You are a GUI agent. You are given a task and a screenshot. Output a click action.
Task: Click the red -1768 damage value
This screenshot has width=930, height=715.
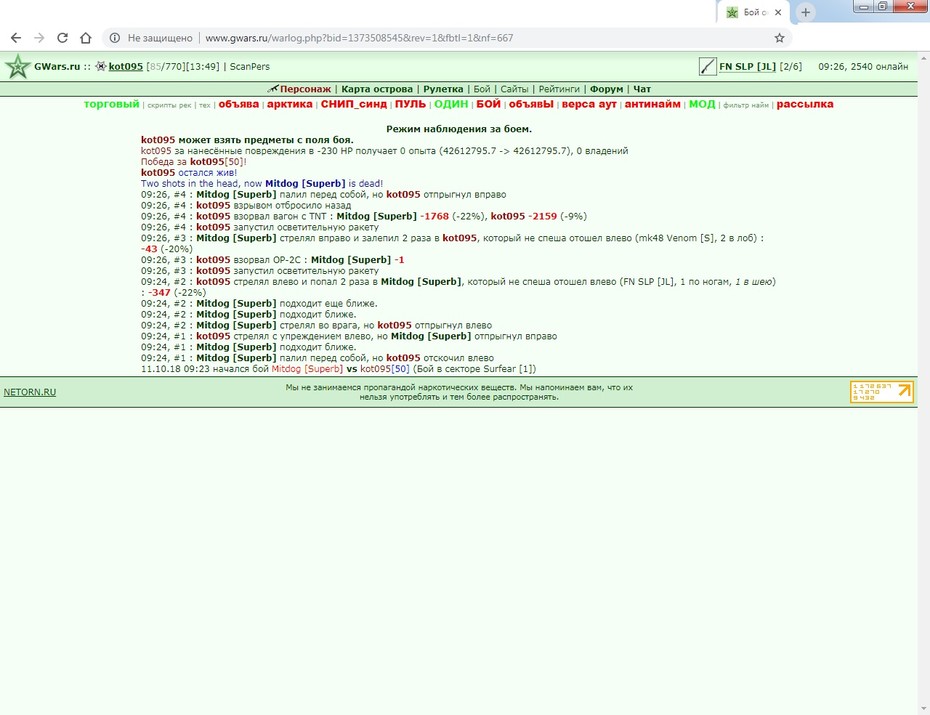434,216
